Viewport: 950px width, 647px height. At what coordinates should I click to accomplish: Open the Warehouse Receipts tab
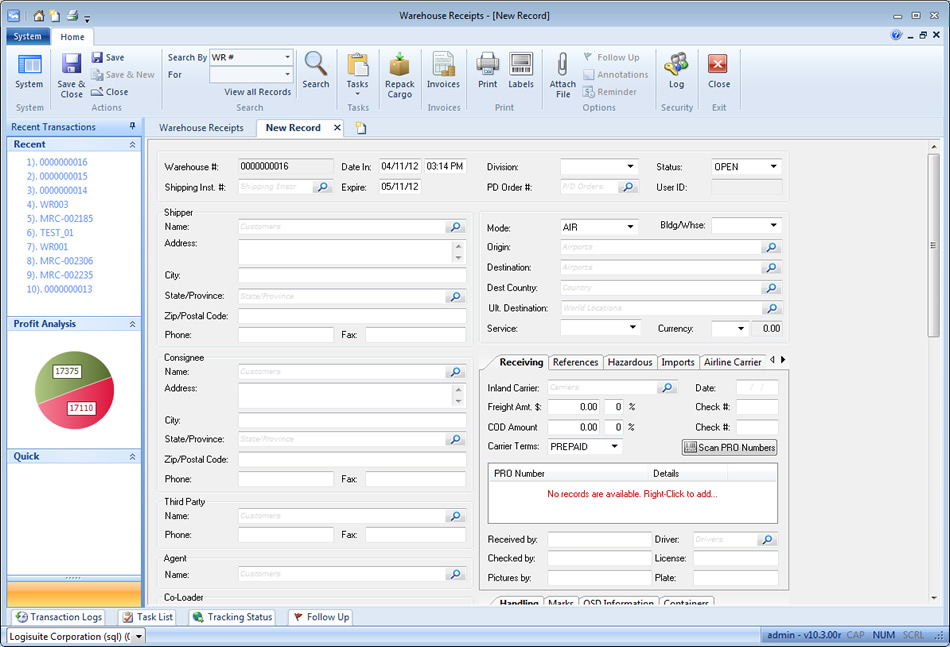pos(201,128)
